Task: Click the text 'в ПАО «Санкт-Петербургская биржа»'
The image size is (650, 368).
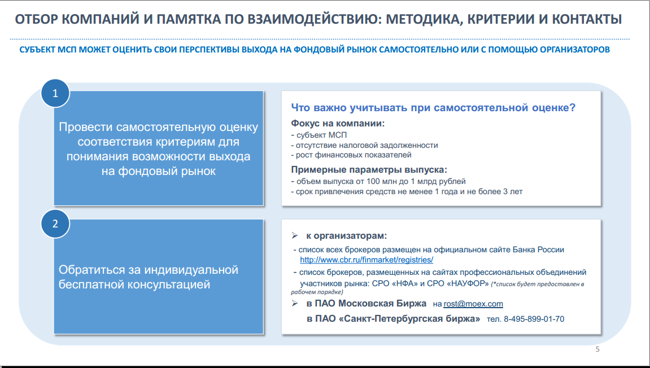Action: (393, 319)
